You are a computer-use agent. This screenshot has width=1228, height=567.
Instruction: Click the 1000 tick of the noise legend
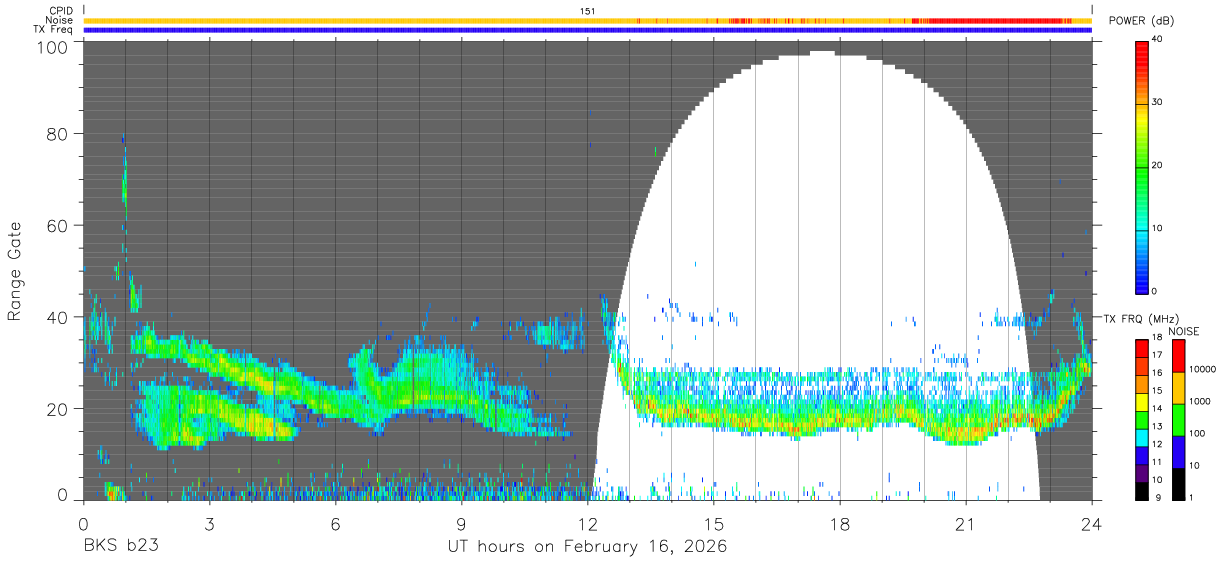click(1202, 401)
